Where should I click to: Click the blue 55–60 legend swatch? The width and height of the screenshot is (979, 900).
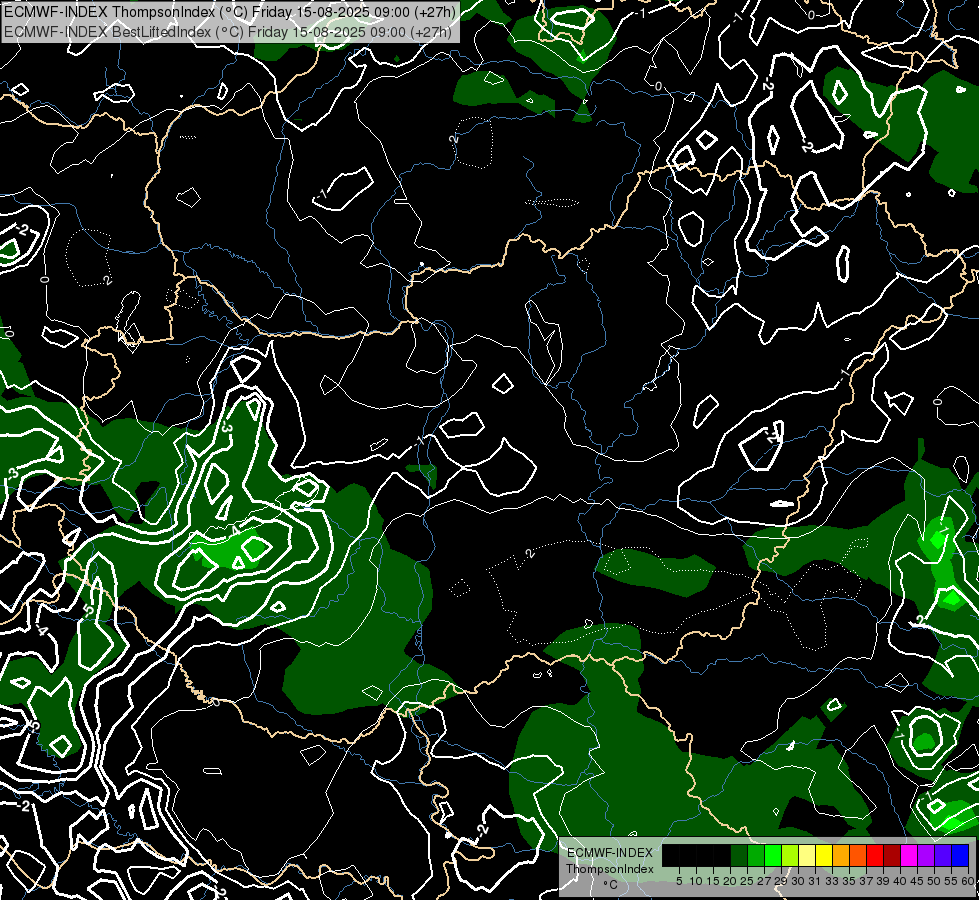(960, 855)
